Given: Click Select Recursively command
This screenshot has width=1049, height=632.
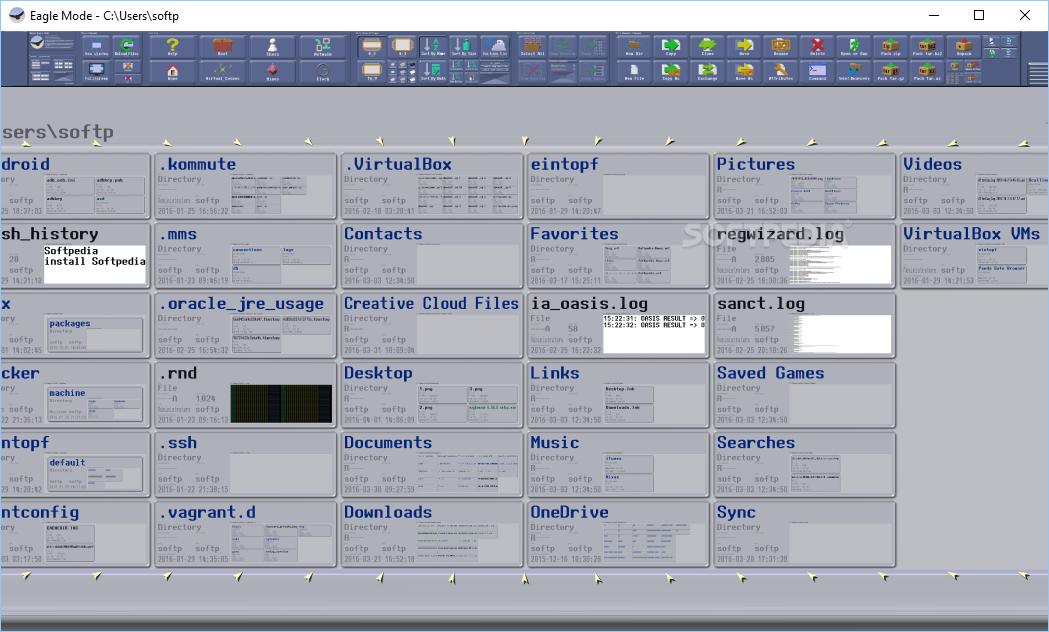Looking at the screenshot, I should pos(854,72).
